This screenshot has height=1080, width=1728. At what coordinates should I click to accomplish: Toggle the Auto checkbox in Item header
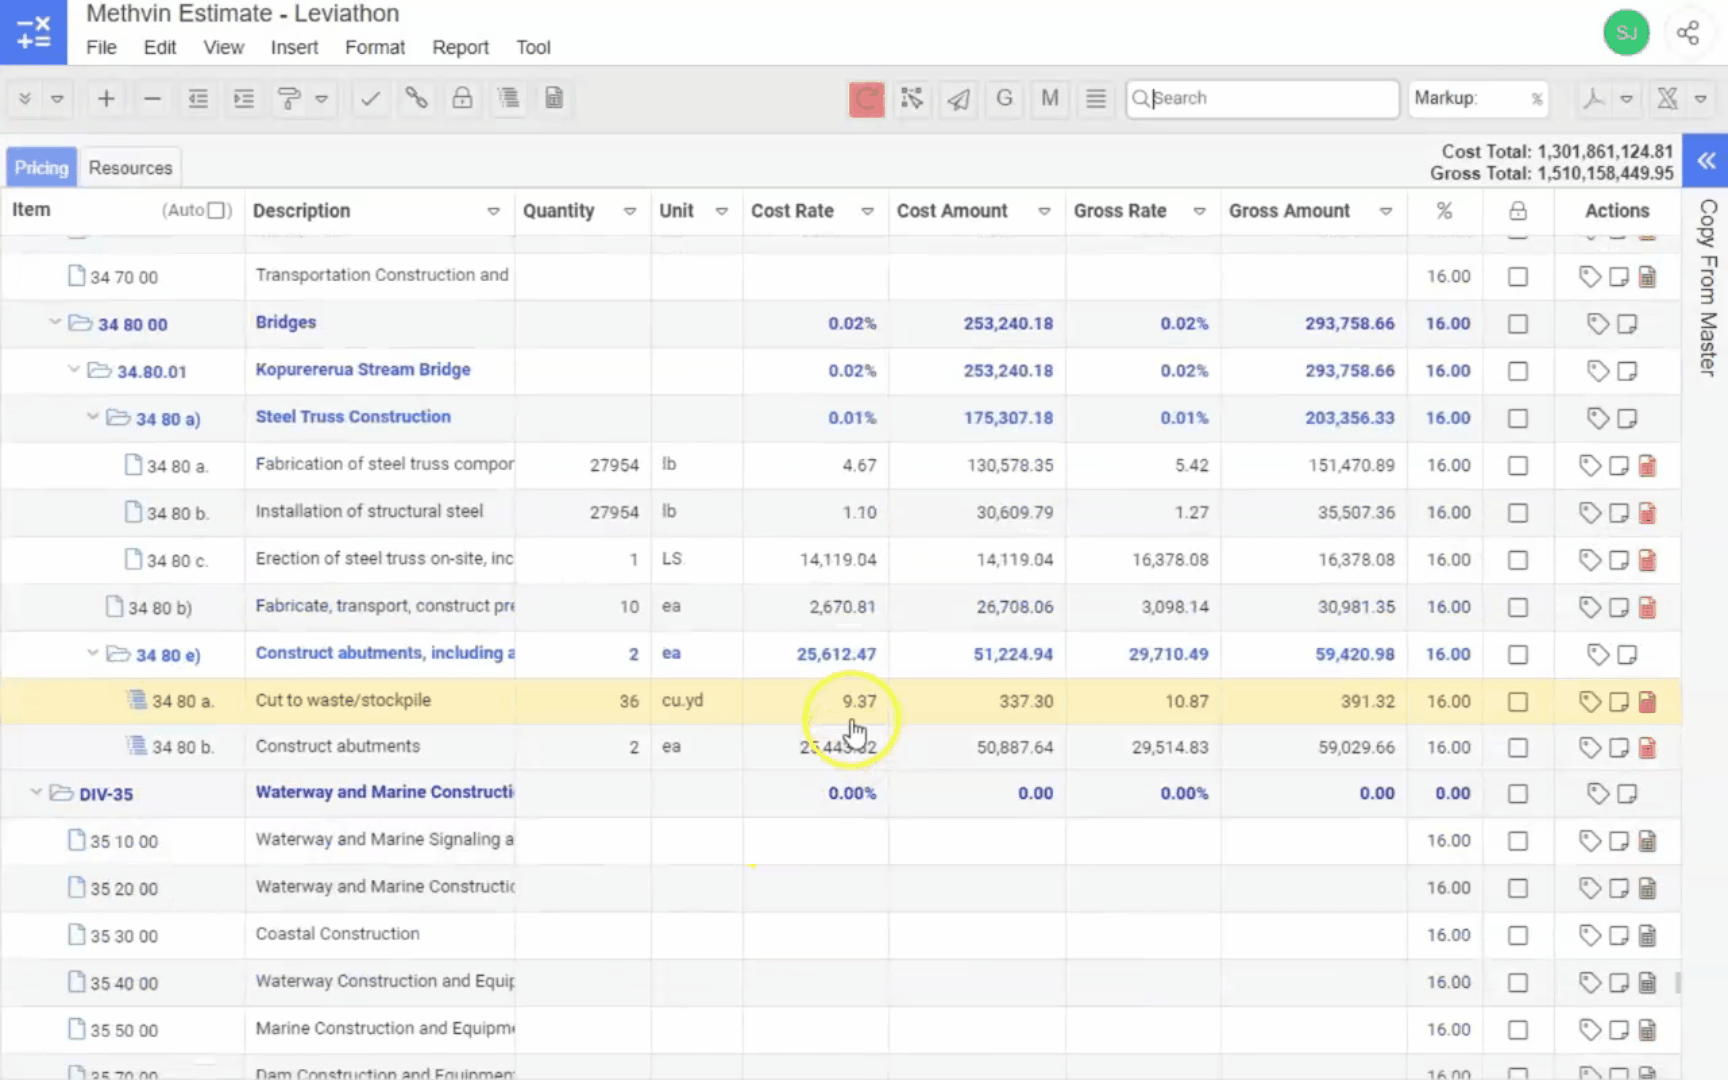point(216,211)
